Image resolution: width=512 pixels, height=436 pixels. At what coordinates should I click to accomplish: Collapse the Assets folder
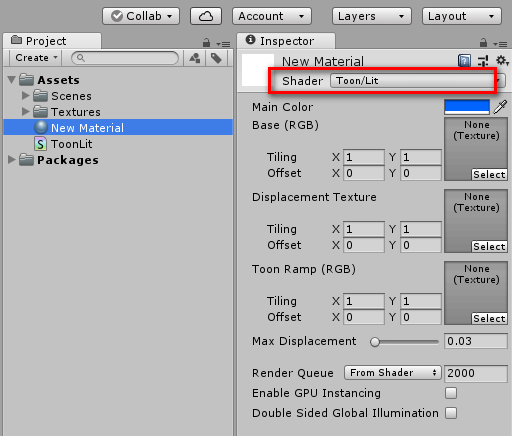click(12, 80)
